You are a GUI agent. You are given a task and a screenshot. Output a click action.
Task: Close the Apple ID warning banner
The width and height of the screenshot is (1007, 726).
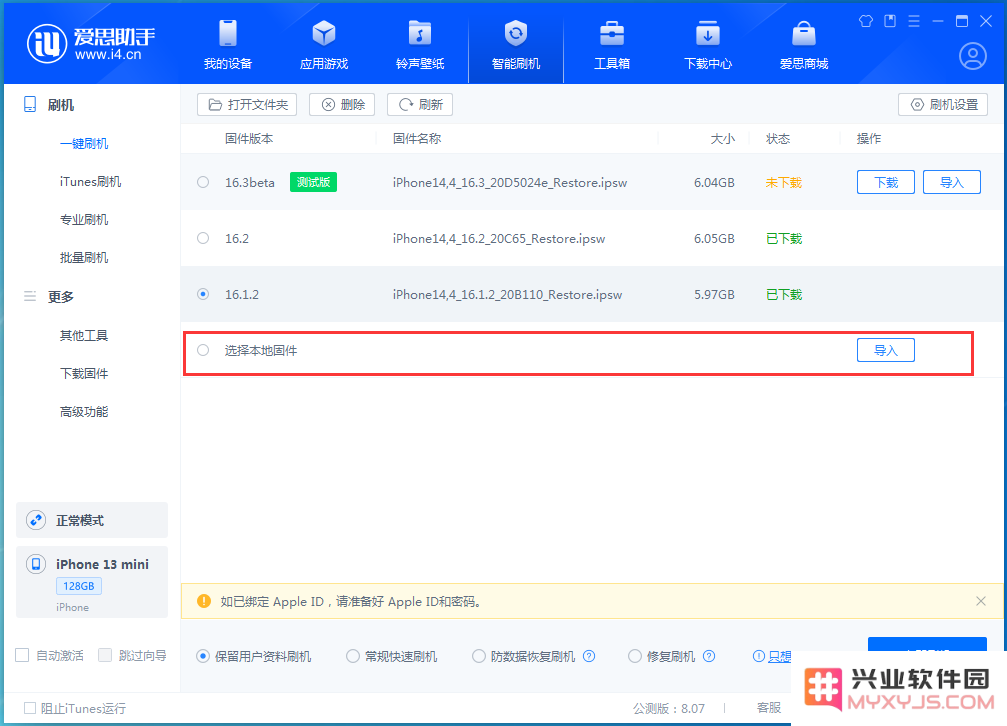[981, 601]
